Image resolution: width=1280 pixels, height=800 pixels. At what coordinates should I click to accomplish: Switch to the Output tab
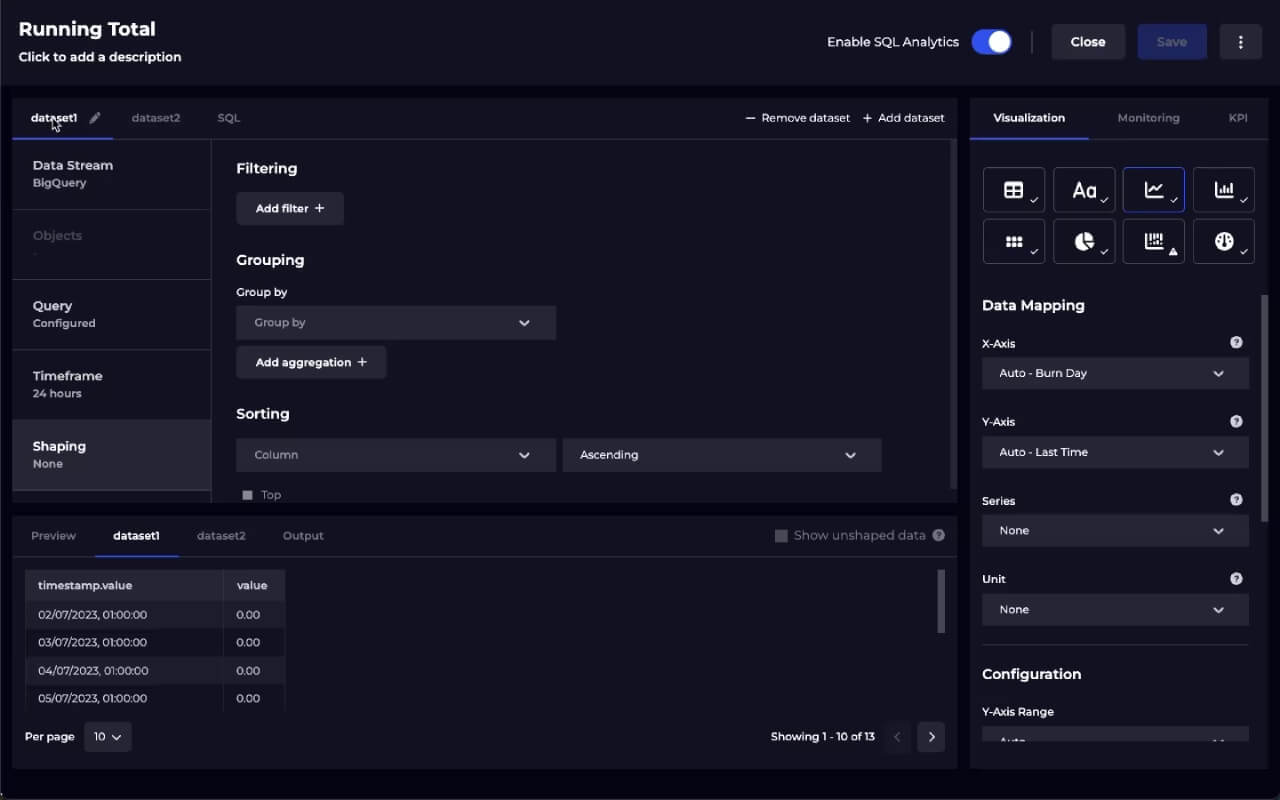point(303,536)
